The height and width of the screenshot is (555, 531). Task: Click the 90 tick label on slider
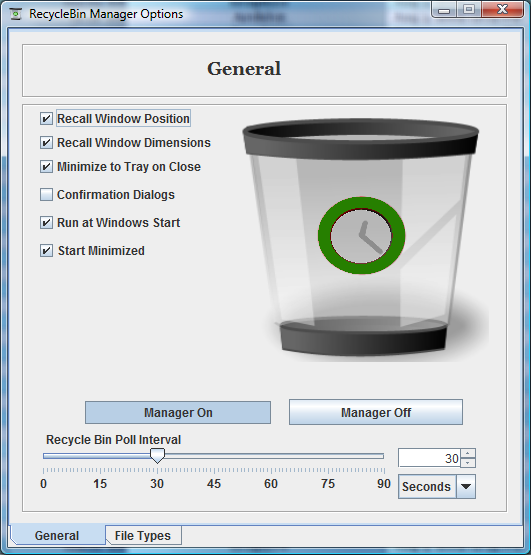384,484
